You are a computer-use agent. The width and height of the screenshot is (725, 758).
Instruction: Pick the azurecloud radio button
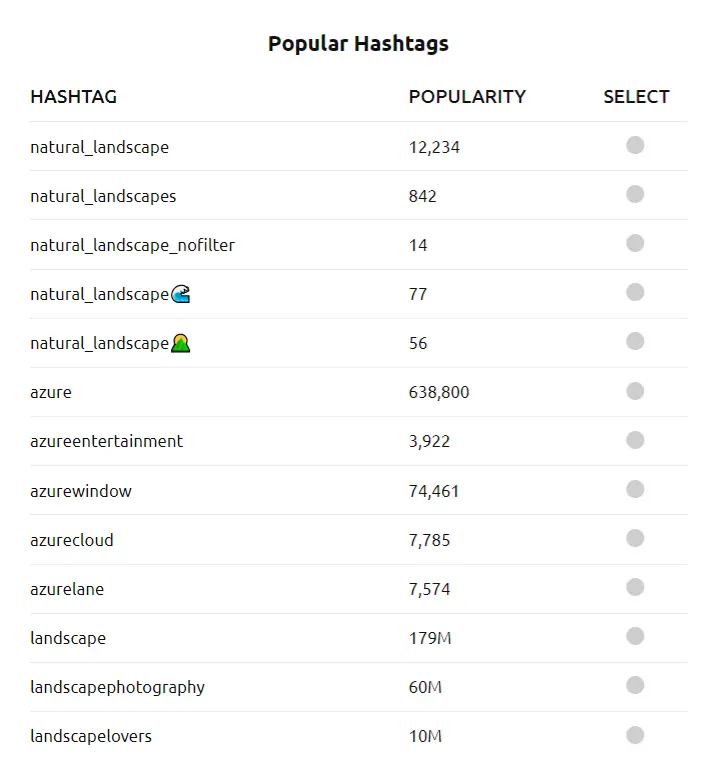point(635,539)
